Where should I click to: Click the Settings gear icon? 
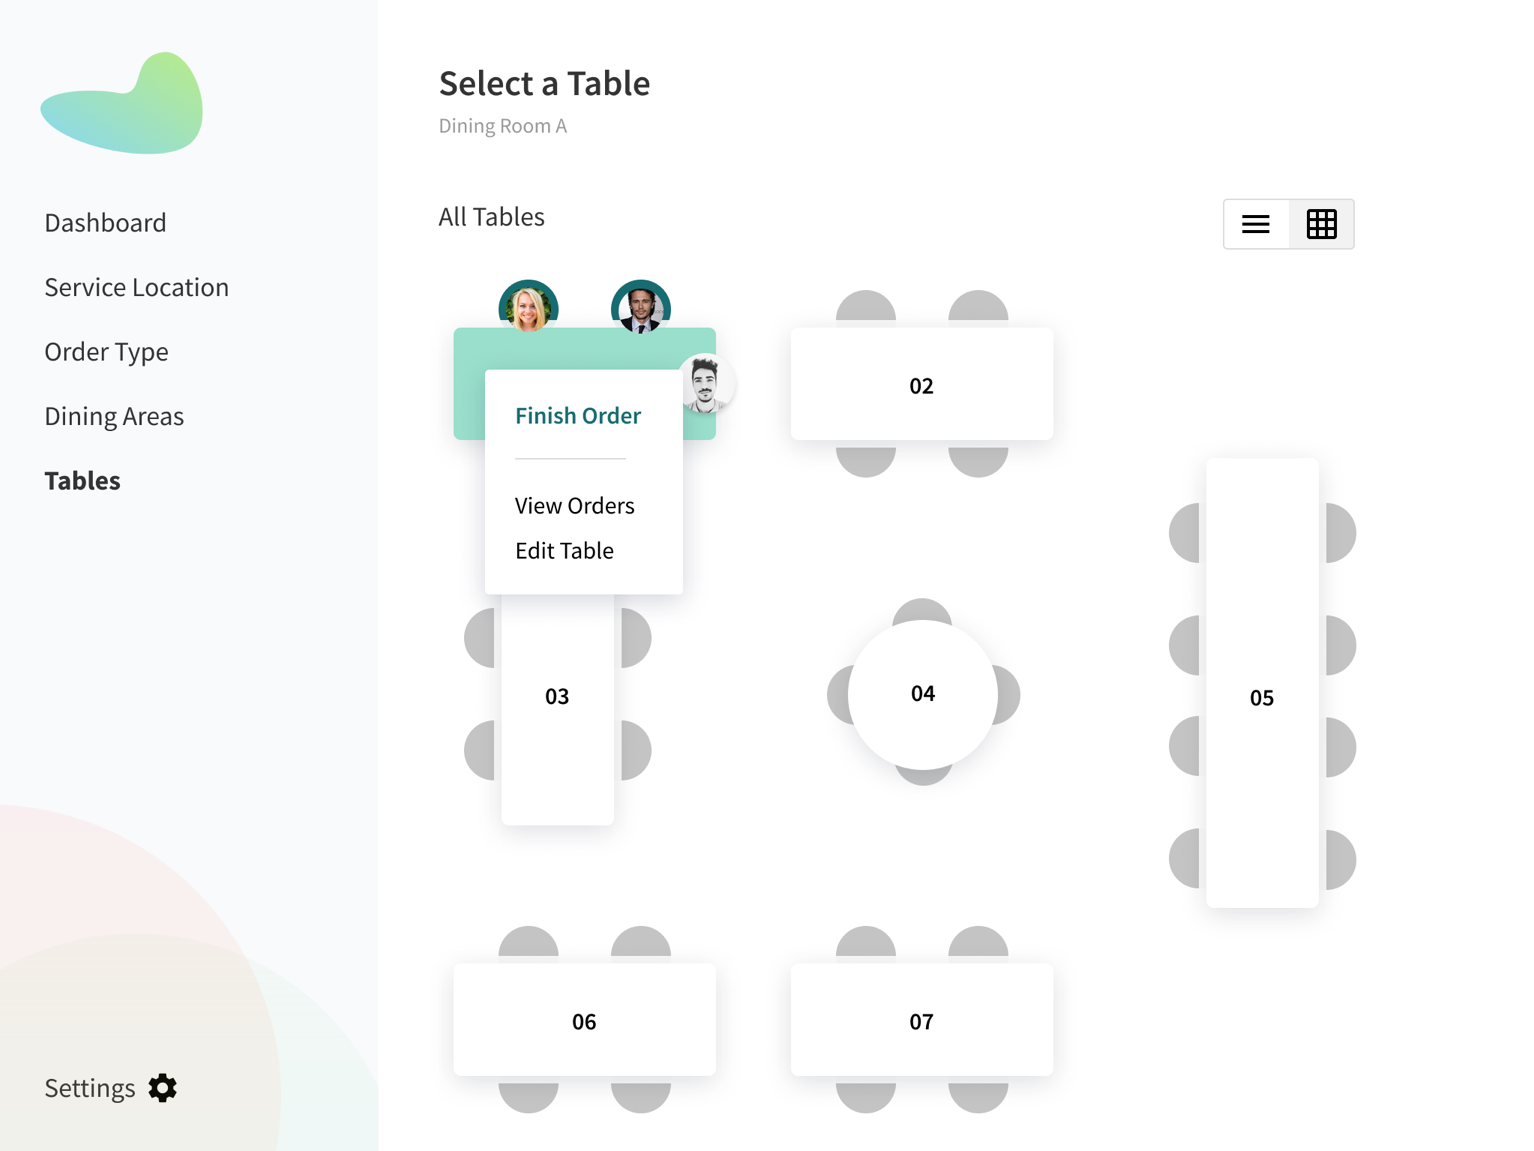(162, 1087)
